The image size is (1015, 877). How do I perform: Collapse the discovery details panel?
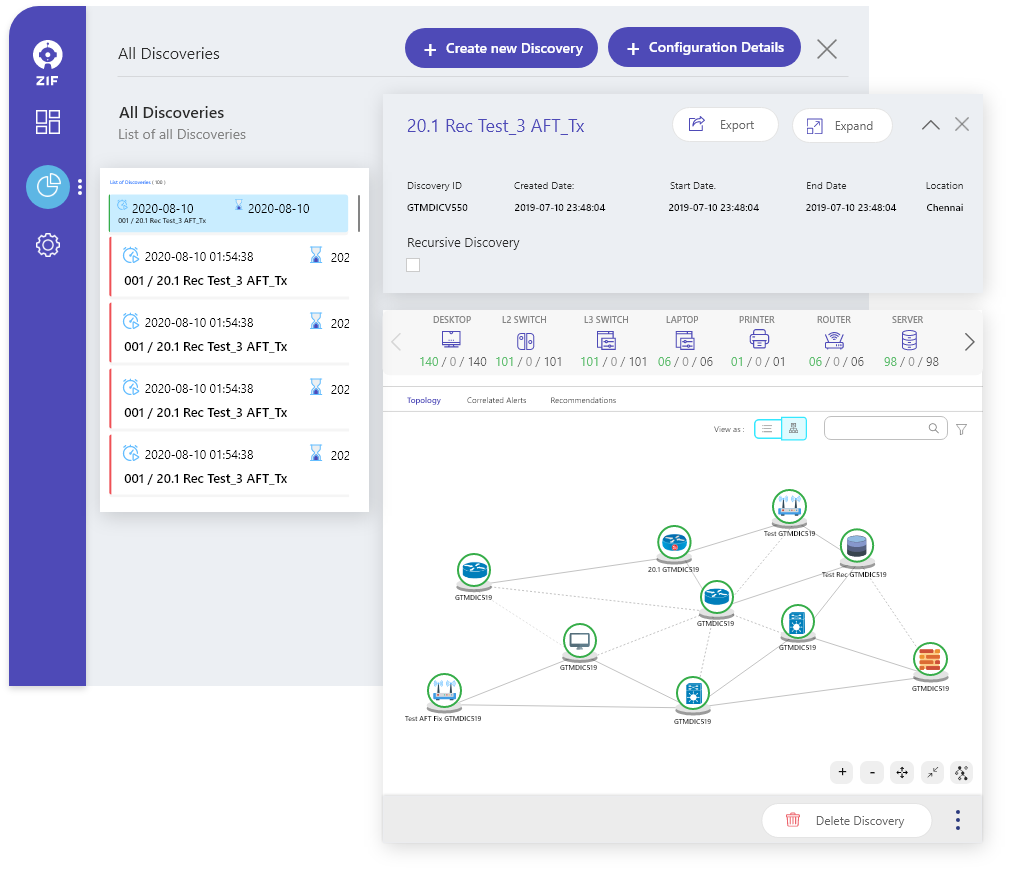pos(930,125)
